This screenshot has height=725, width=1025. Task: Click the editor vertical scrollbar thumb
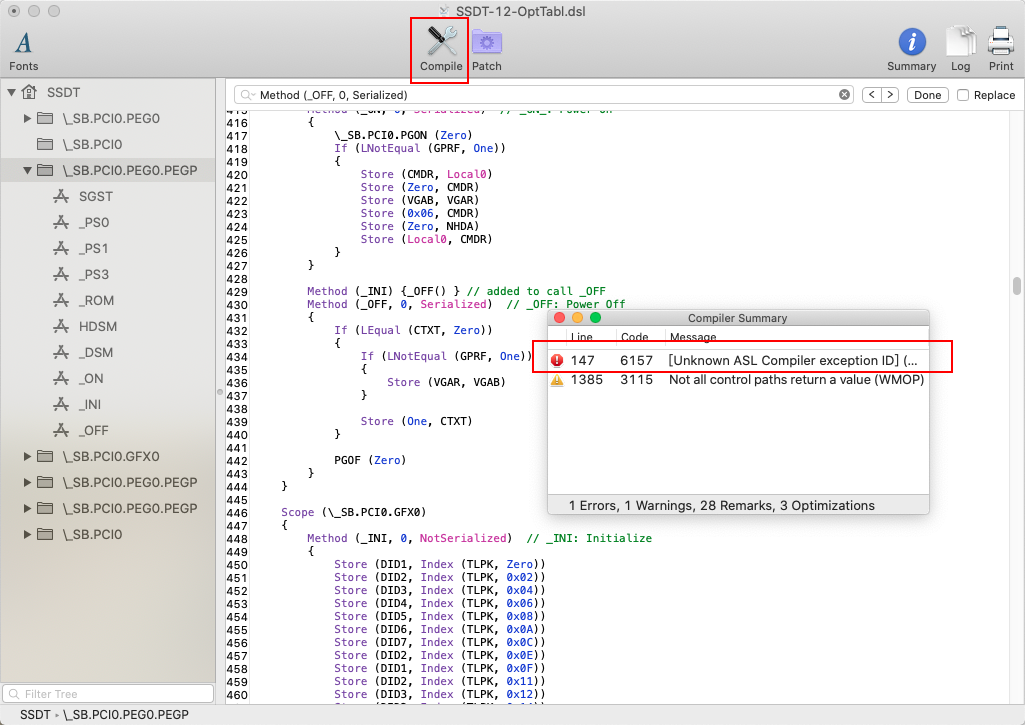click(x=1017, y=286)
